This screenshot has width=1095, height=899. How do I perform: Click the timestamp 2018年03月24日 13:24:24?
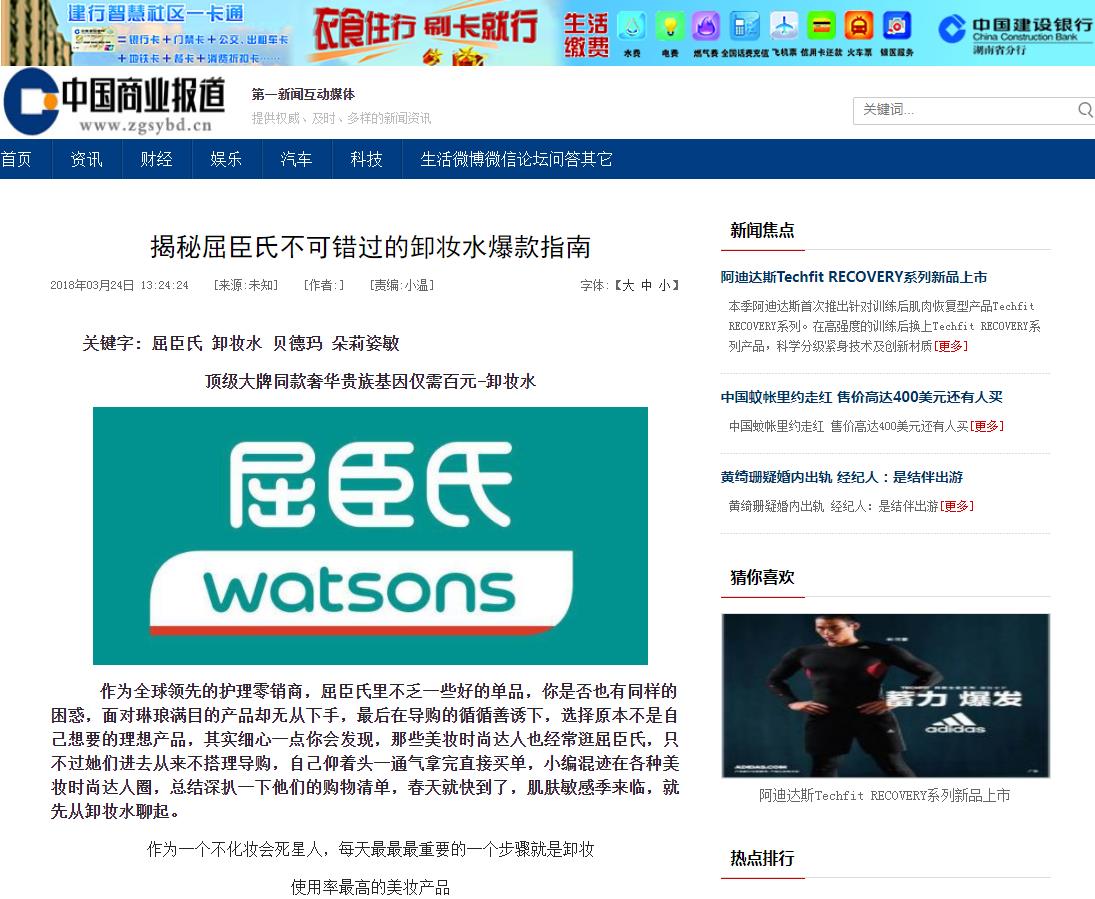click(x=119, y=285)
